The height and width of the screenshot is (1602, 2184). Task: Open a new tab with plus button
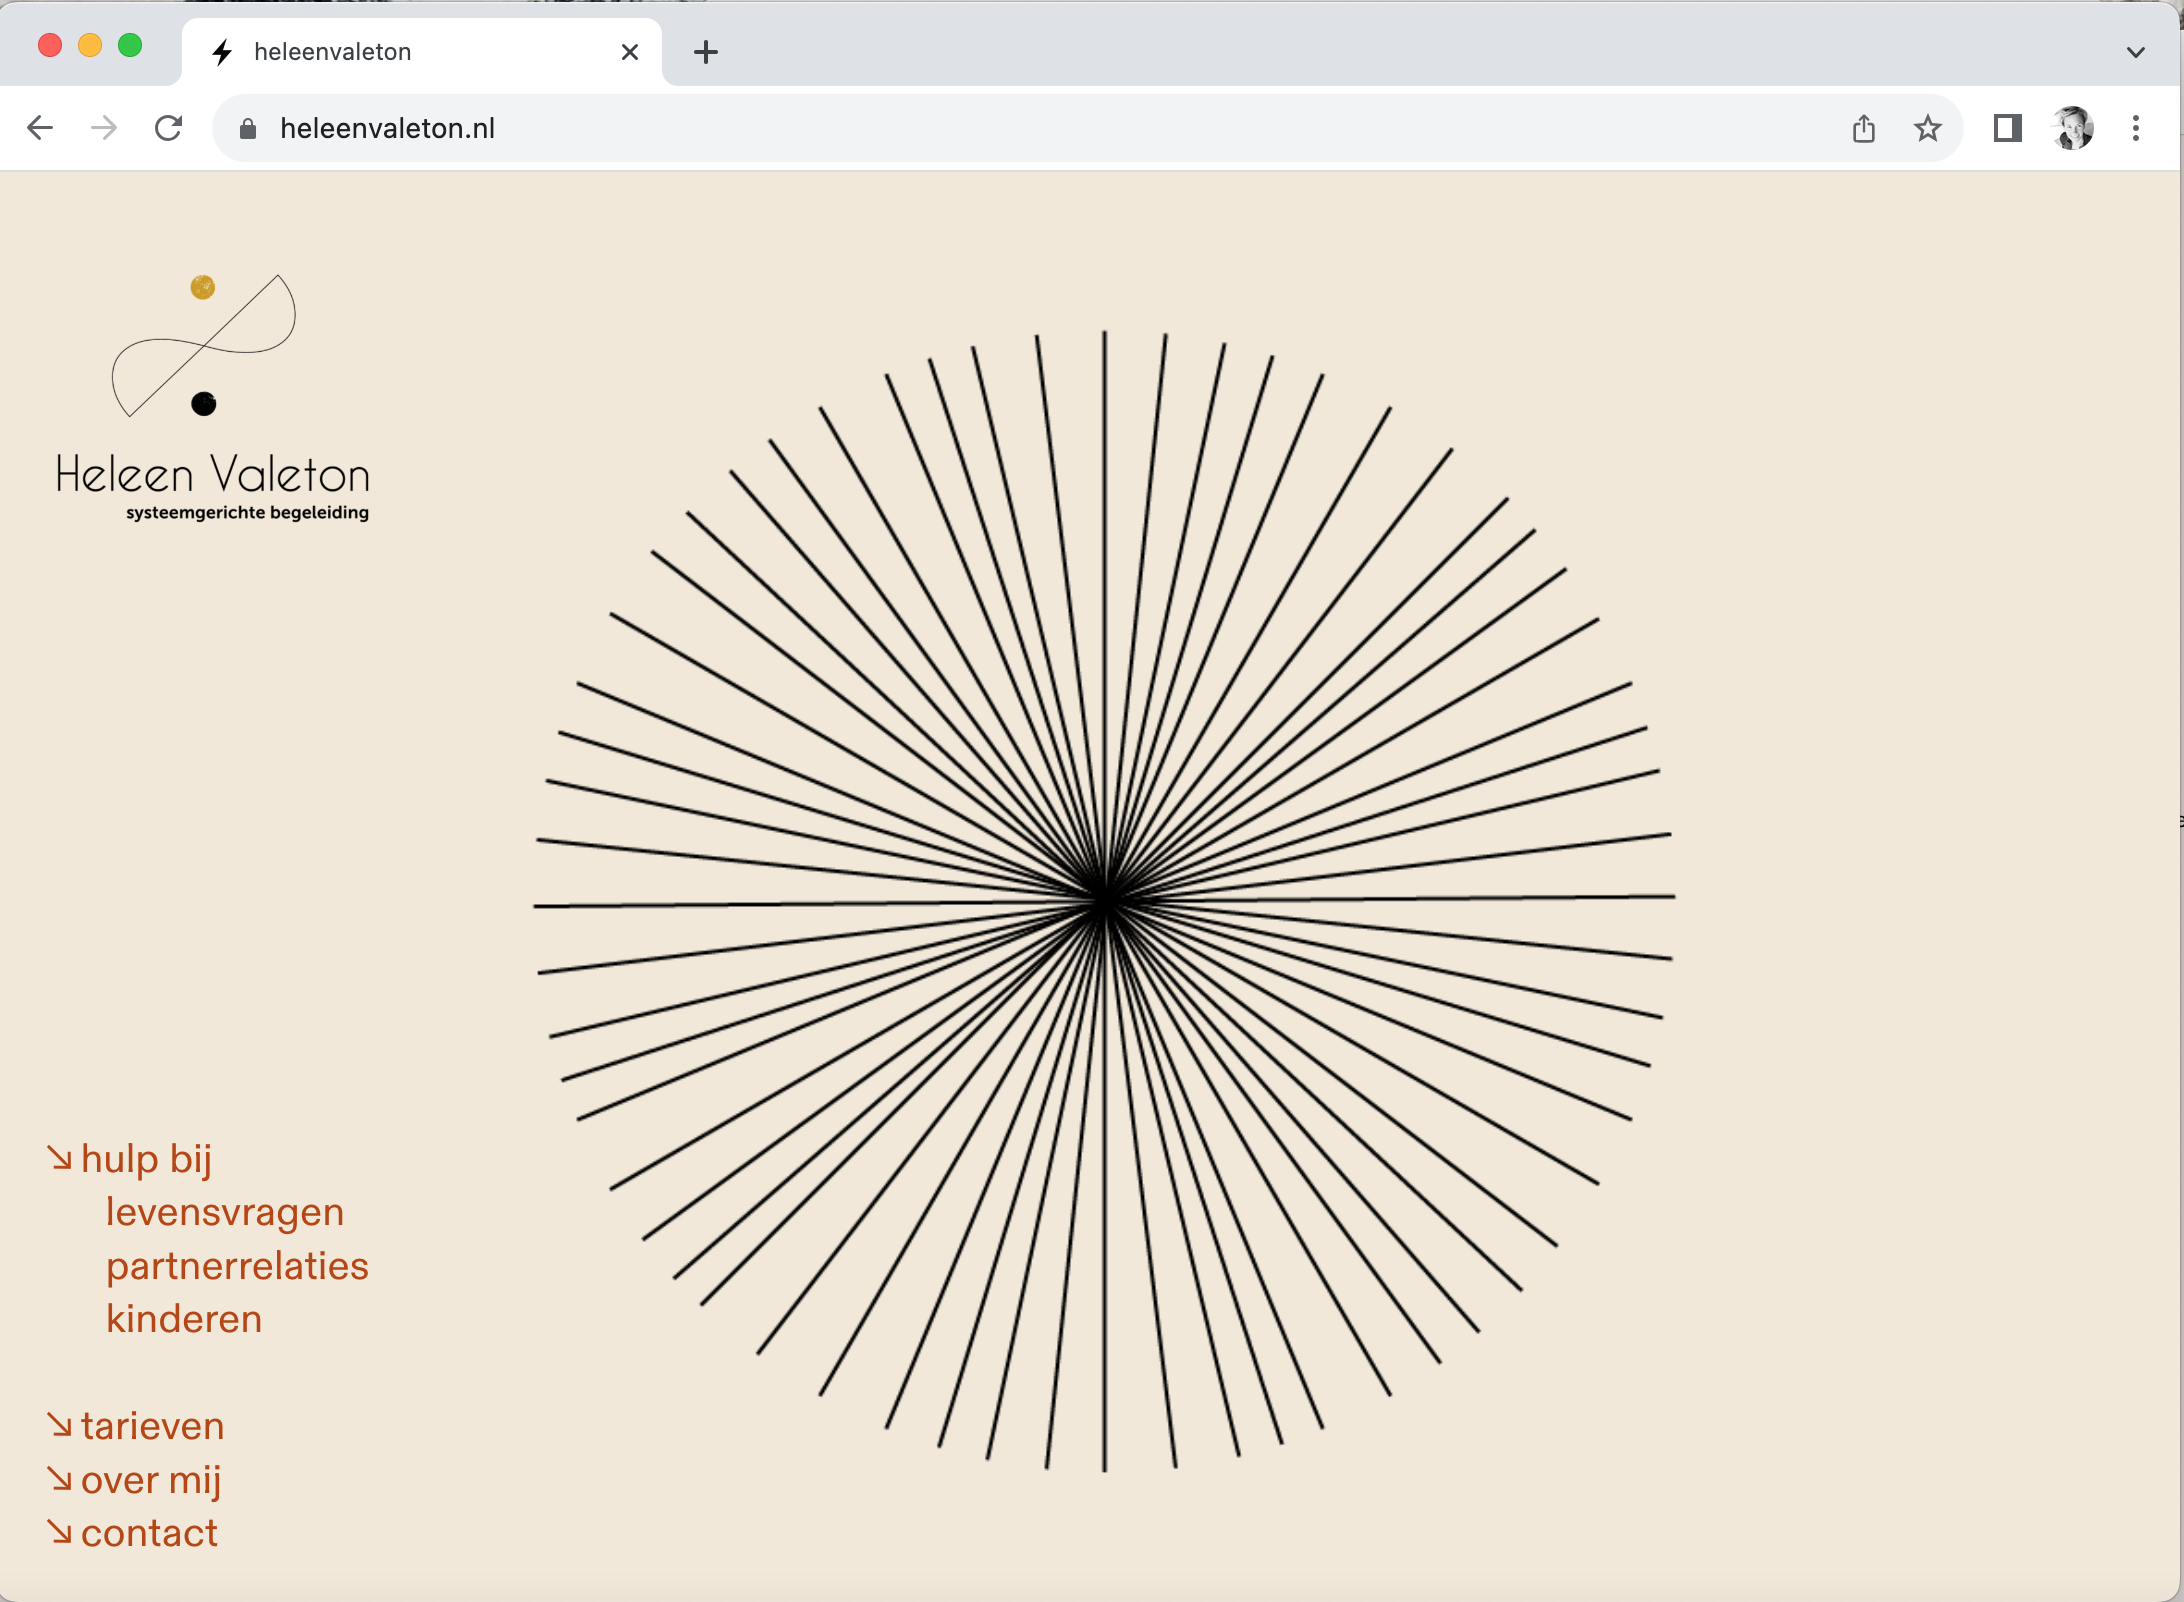point(706,52)
